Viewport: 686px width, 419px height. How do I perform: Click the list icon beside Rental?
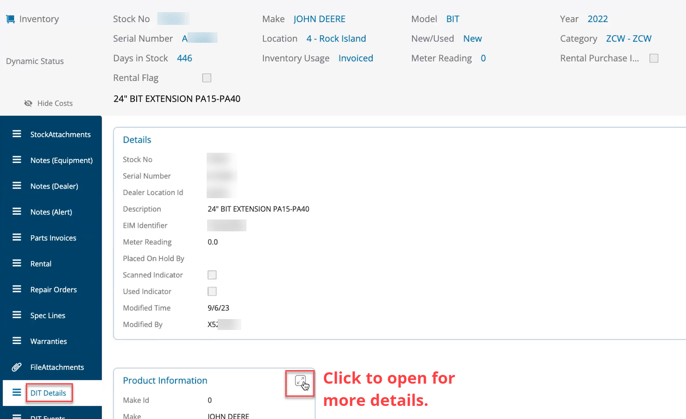pyautogui.click(x=16, y=263)
